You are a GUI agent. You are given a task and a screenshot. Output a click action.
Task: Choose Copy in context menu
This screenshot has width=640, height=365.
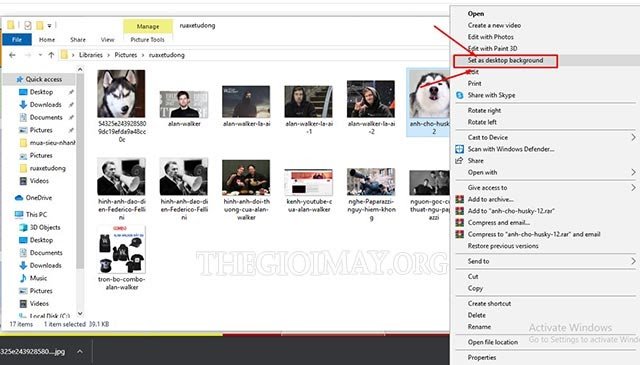[475, 288]
